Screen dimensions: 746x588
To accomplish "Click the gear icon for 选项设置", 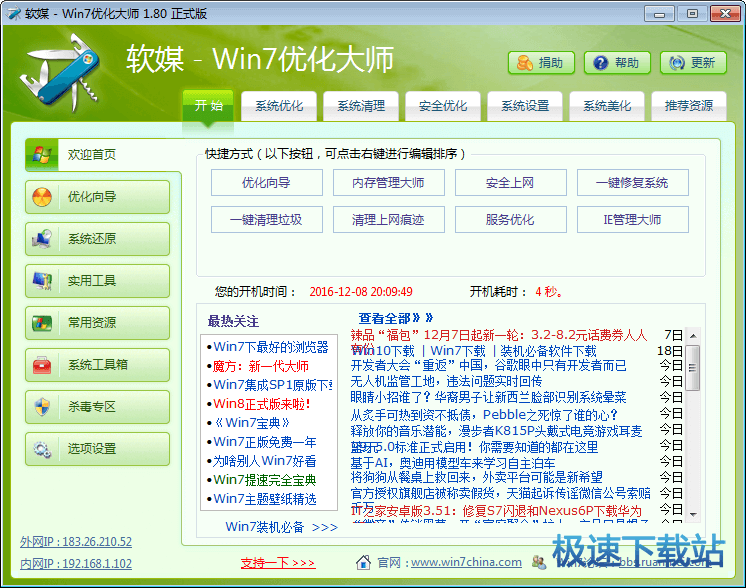I will pyautogui.click(x=42, y=449).
